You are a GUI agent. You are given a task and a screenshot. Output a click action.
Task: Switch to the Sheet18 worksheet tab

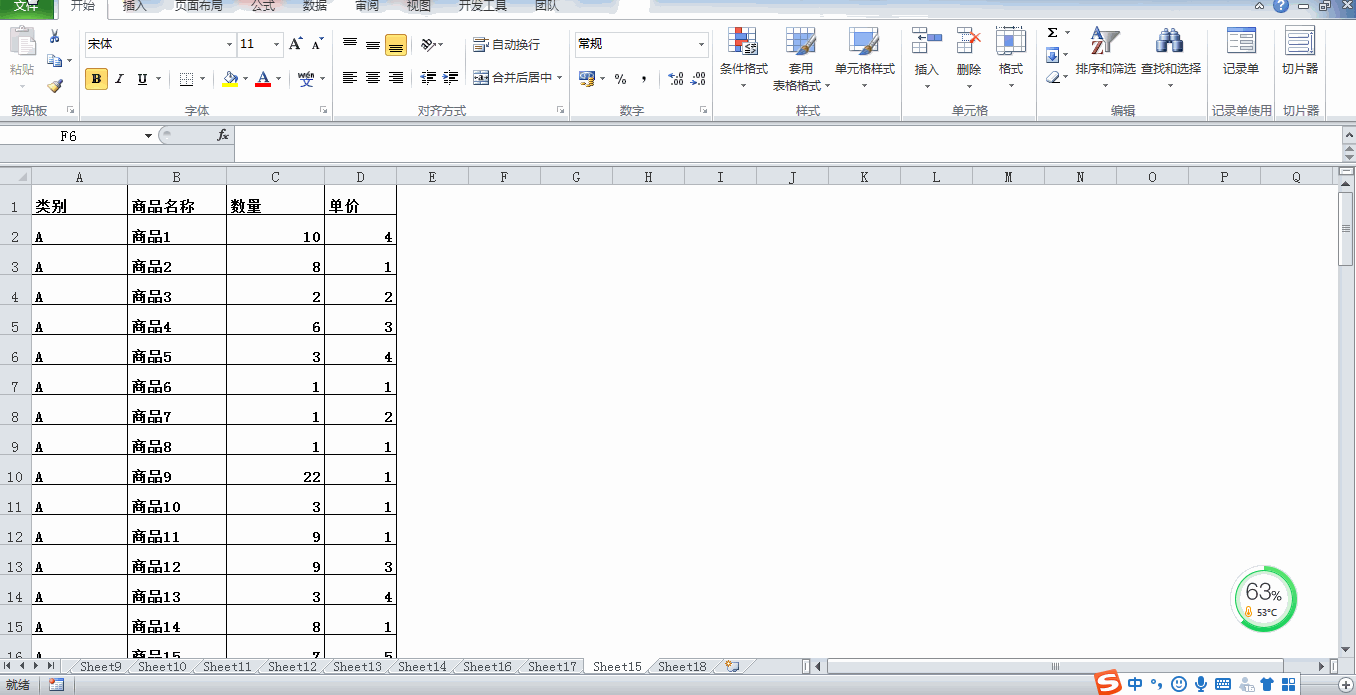[682, 667]
